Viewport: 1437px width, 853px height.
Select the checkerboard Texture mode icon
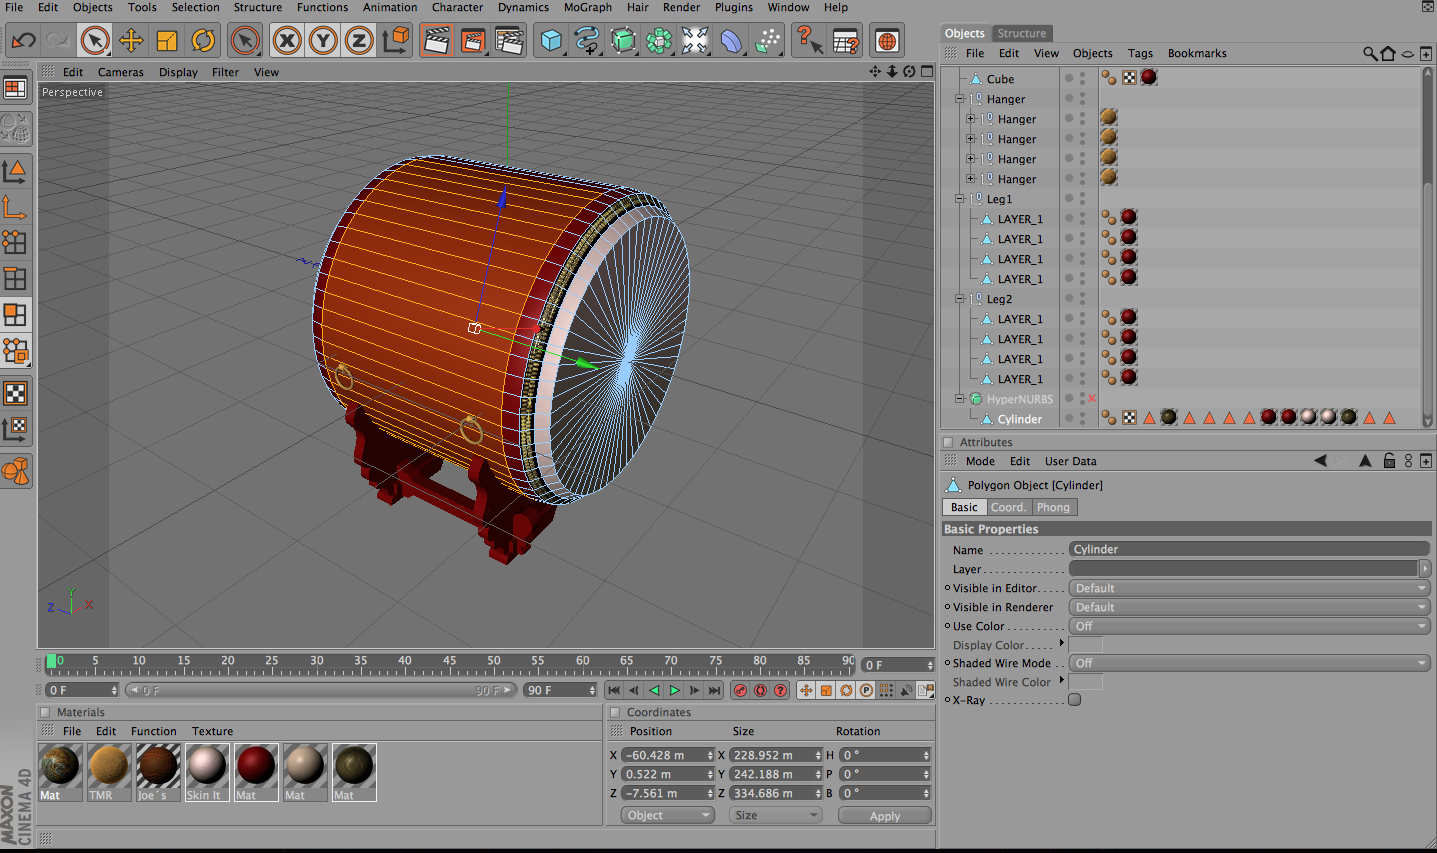(16, 393)
